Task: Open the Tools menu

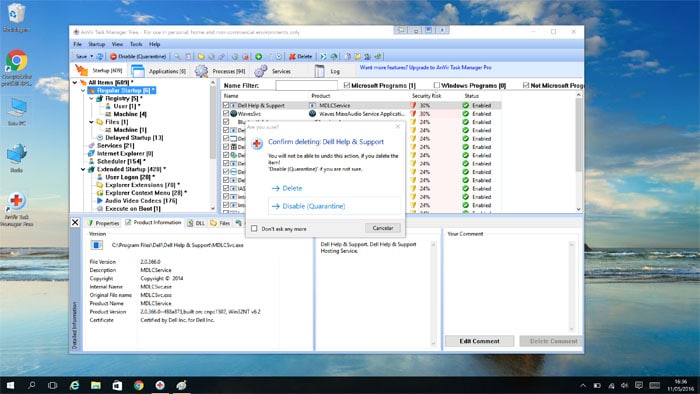Action: point(136,44)
